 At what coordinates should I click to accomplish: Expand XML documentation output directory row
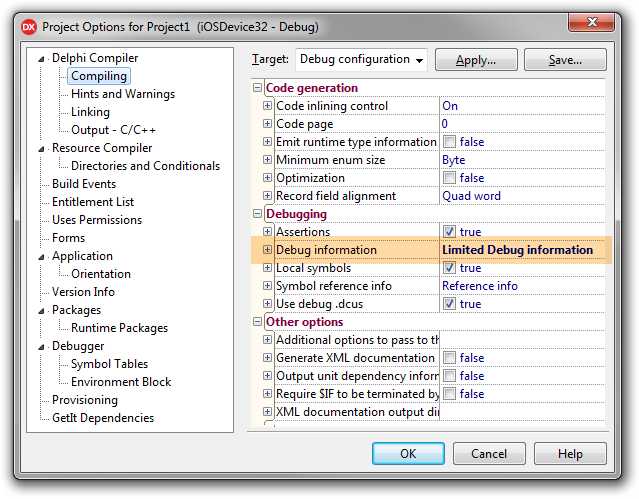coord(267,411)
